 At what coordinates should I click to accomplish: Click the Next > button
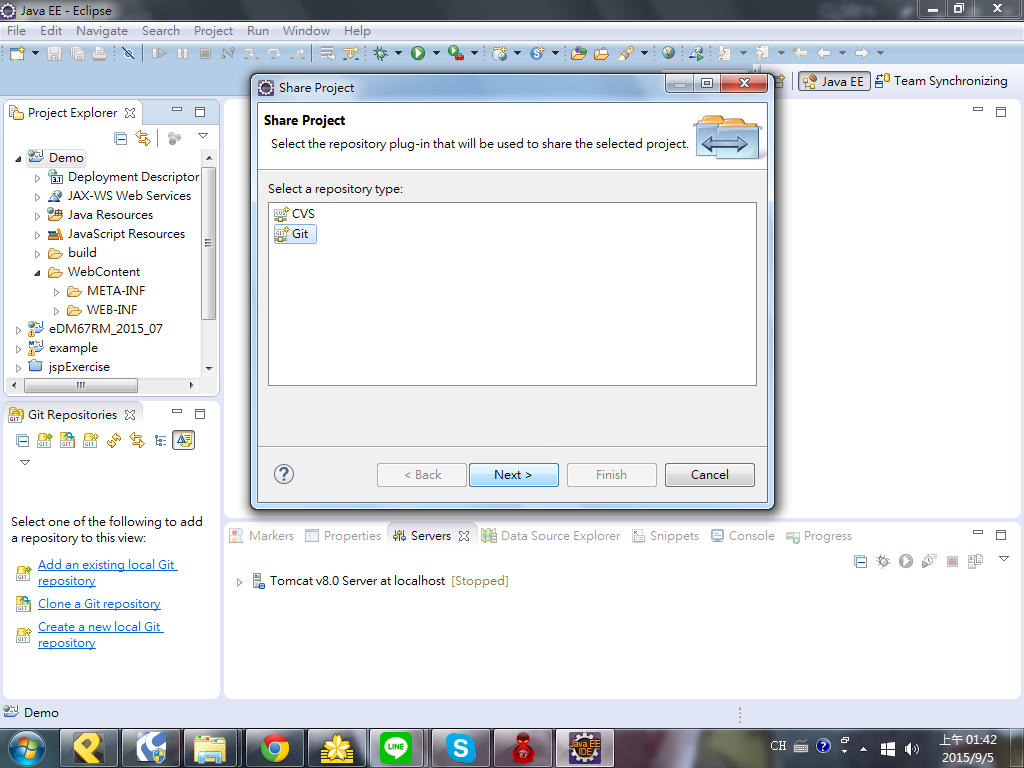click(x=513, y=475)
